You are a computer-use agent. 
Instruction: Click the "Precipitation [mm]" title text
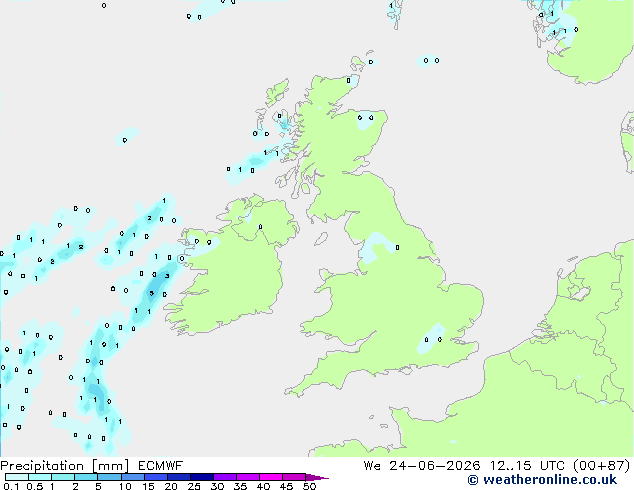[x=64, y=466]
